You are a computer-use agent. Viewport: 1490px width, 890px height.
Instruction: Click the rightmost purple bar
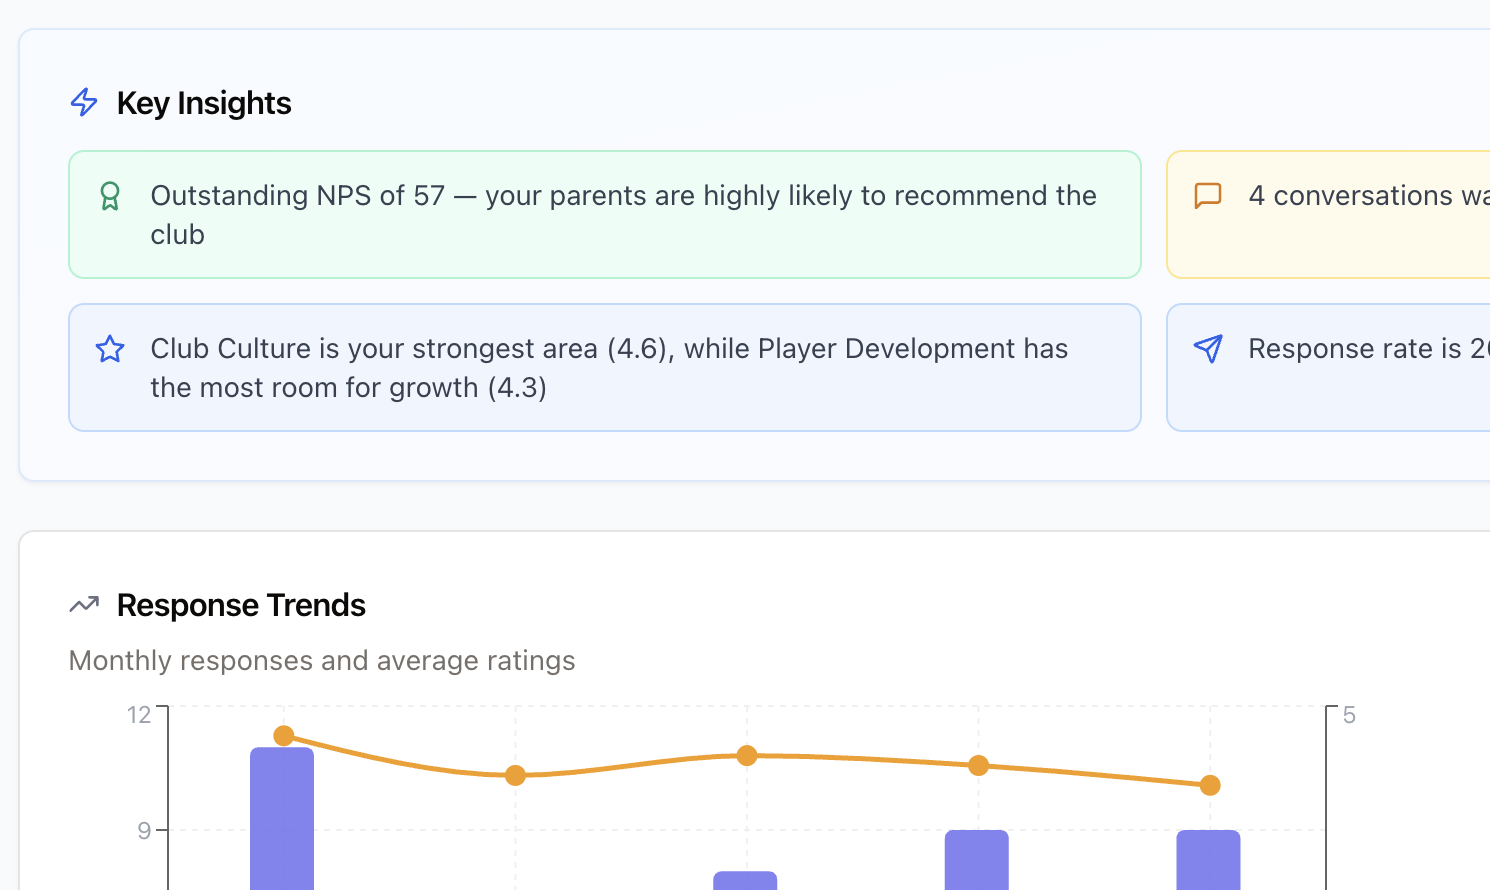(1209, 858)
